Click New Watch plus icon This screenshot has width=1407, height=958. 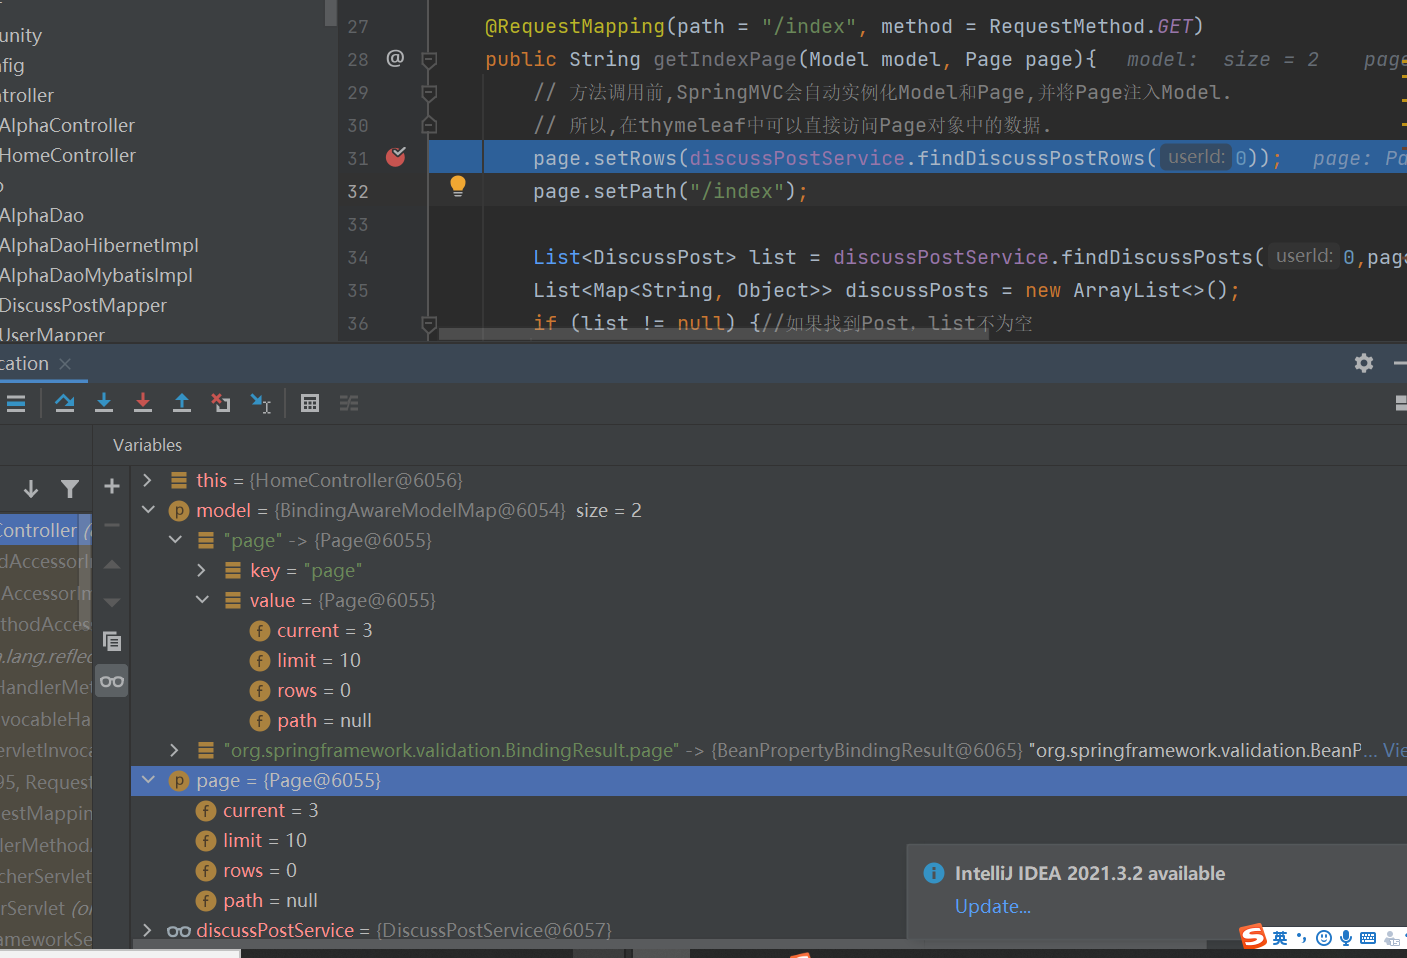pos(112,486)
